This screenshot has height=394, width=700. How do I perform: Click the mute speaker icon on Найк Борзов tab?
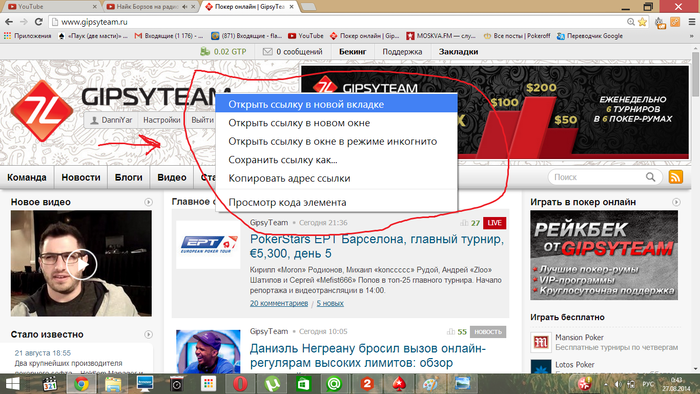coord(185,7)
